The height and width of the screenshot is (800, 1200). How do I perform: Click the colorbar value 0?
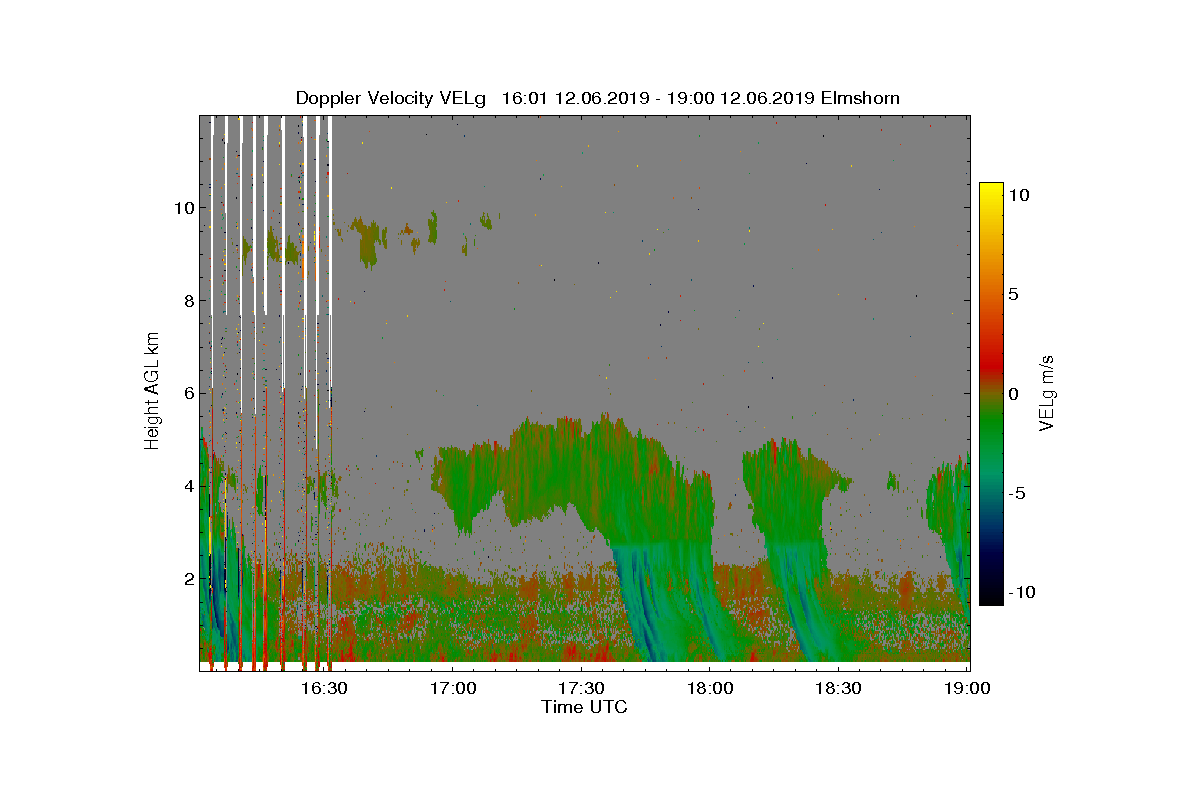coord(1012,393)
